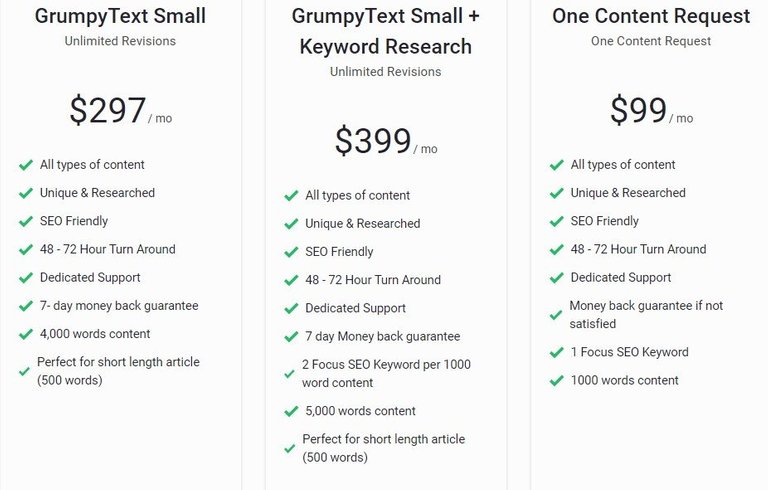Viewport: 768px width, 490px height.
Task: Click the $399 / mo price
Action: 386,141
